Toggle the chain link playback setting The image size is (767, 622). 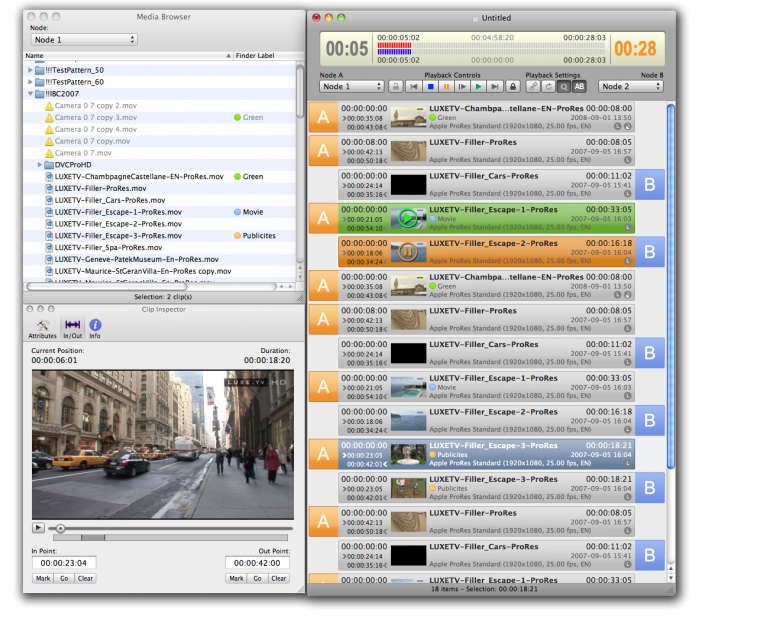click(x=533, y=87)
